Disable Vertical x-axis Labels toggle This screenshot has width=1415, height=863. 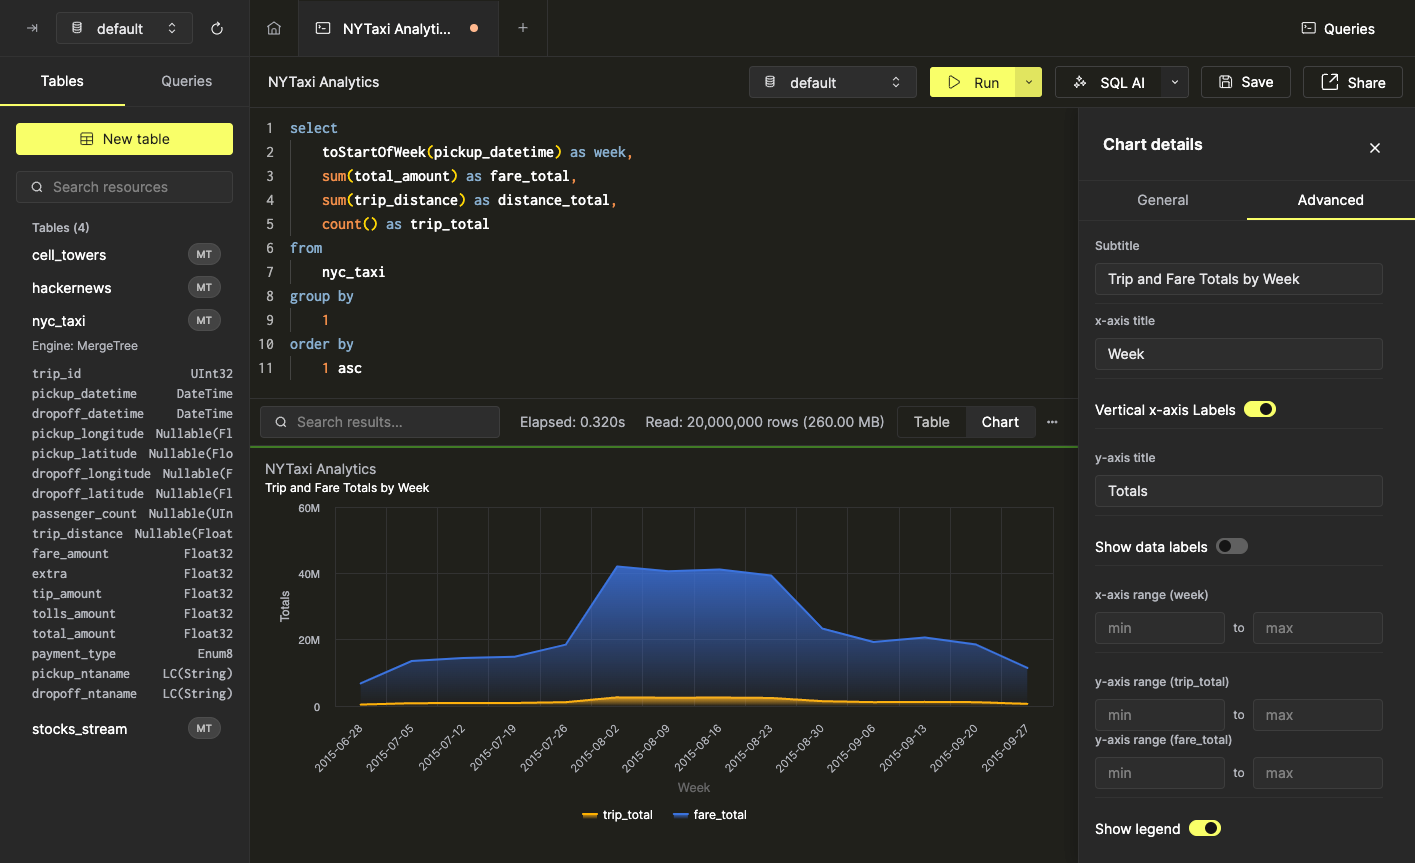(x=1259, y=410)
